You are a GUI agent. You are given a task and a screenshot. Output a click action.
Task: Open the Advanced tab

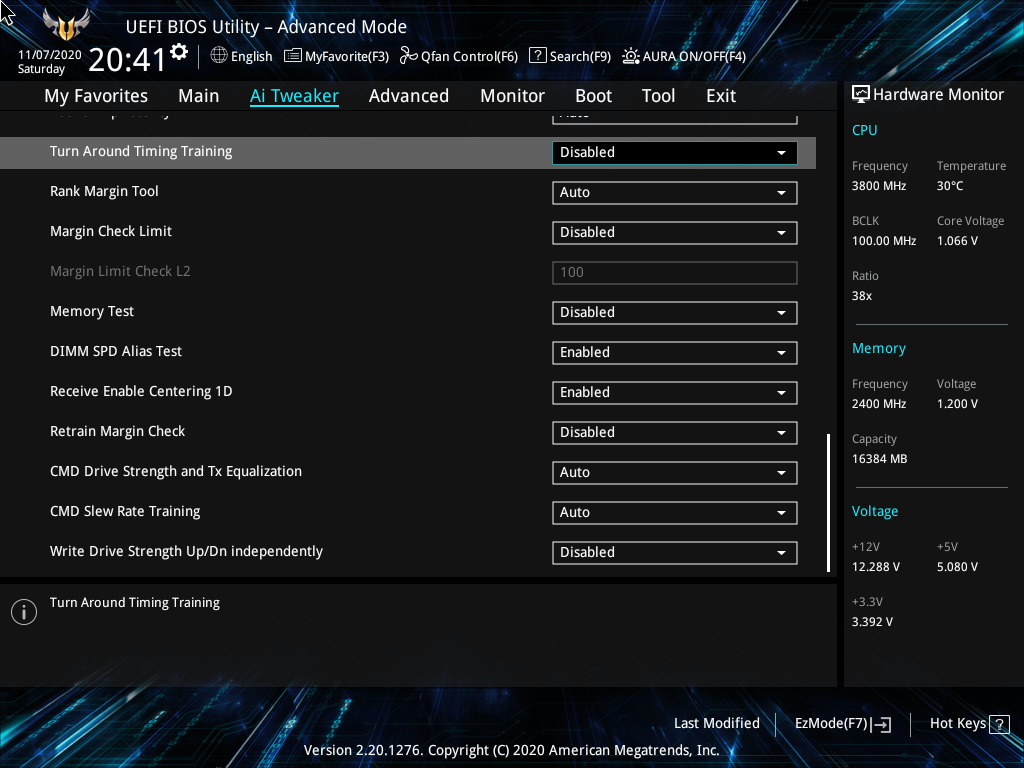[409, 96]
